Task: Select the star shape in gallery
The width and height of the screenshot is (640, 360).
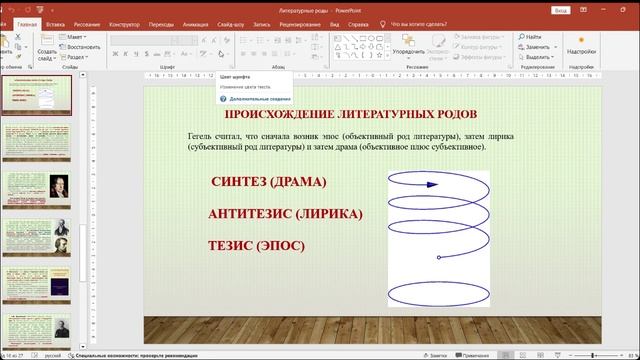Action: tap(379, 55)
